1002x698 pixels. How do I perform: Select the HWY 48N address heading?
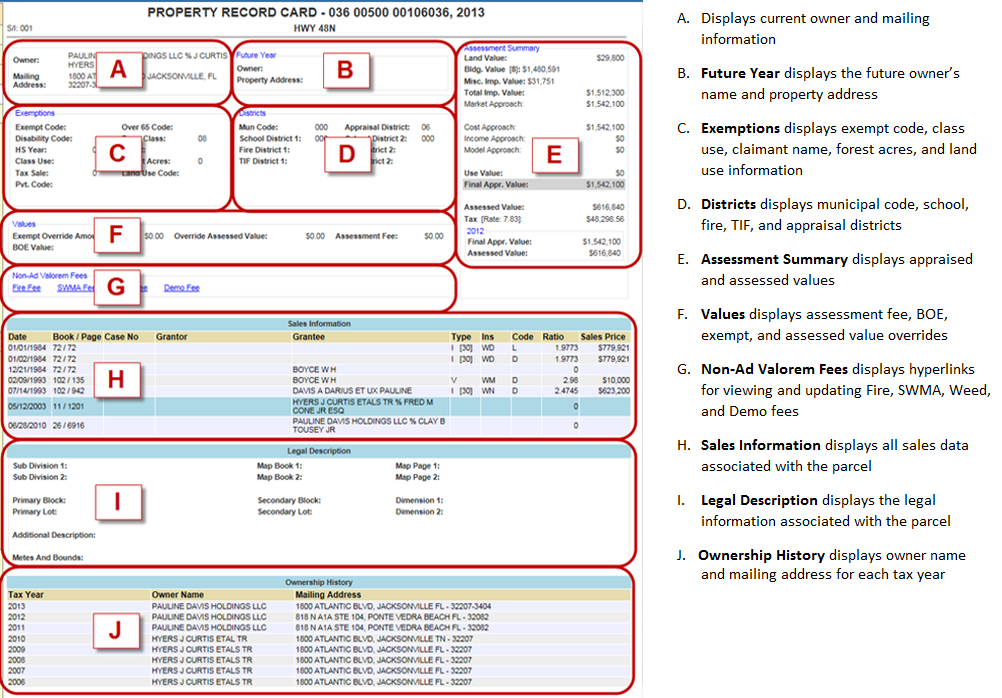tap(314, 28)
